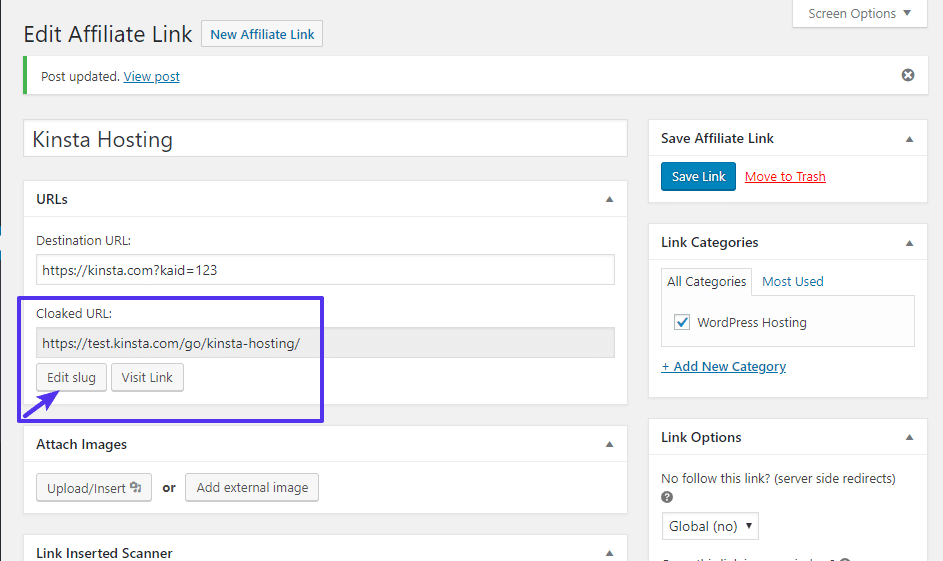Collapse the URLs panel
The image size is (943, 561).
point(609,199)
